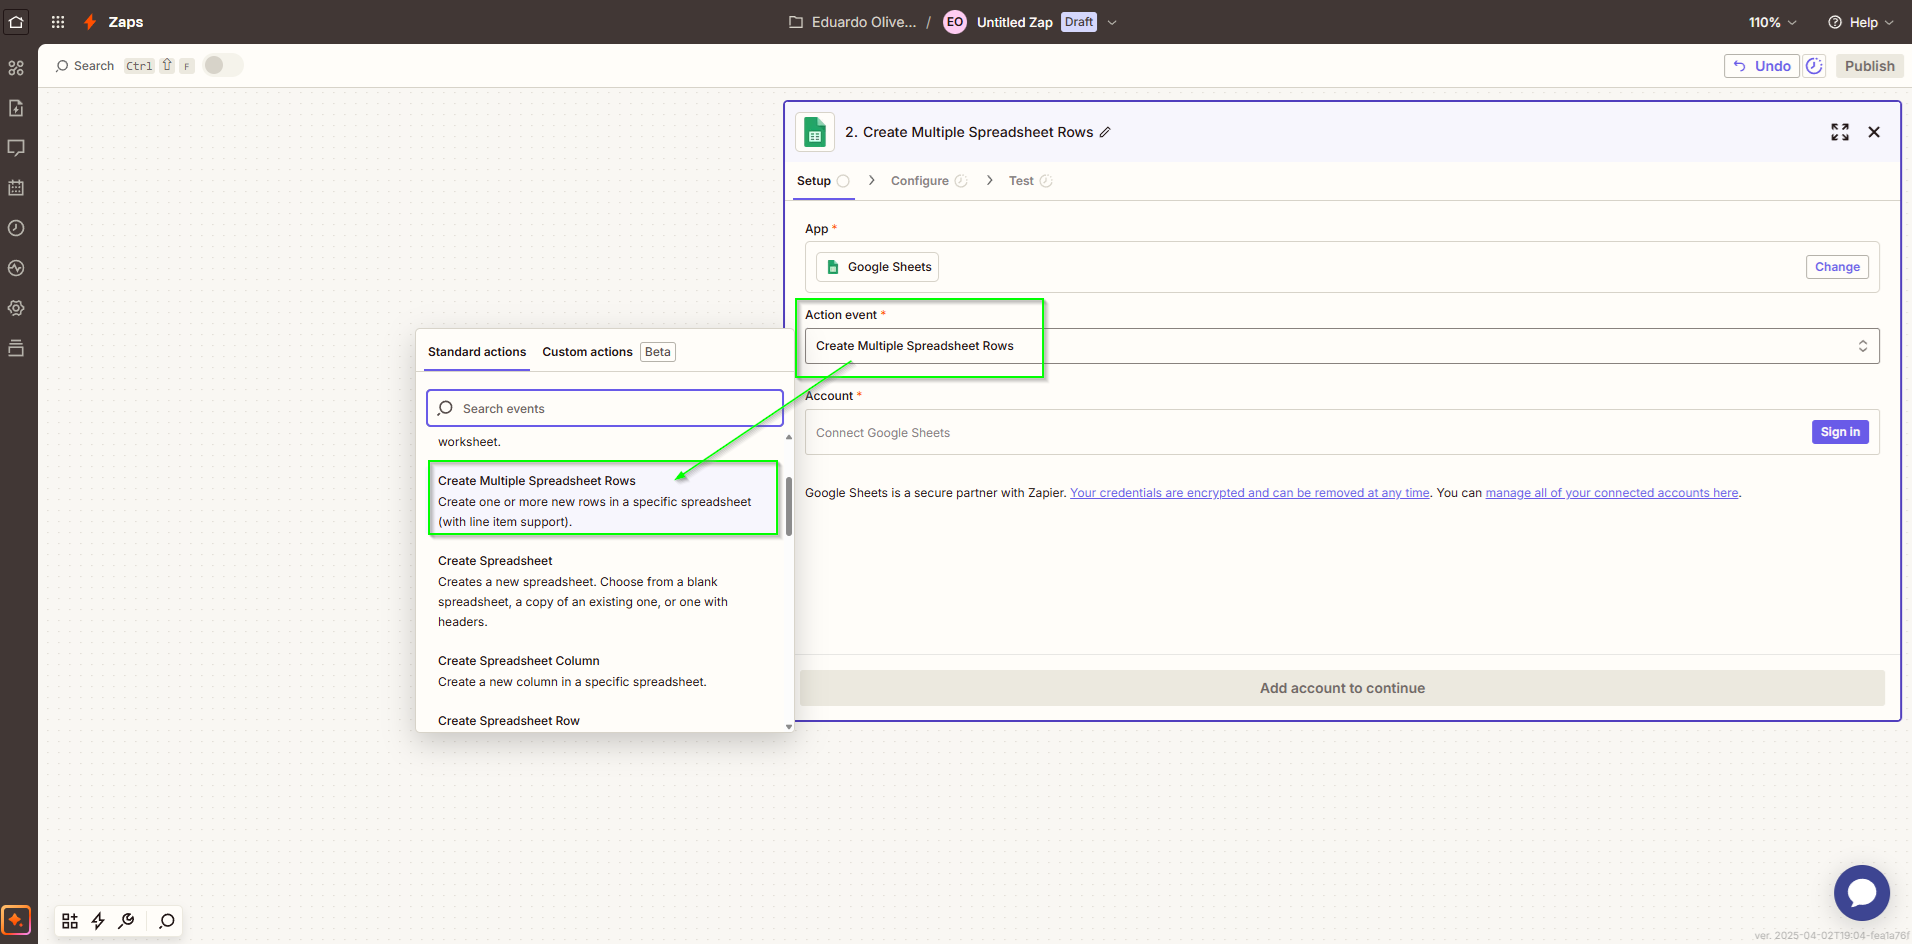Switch to the Setup tab

click(823, 181)
